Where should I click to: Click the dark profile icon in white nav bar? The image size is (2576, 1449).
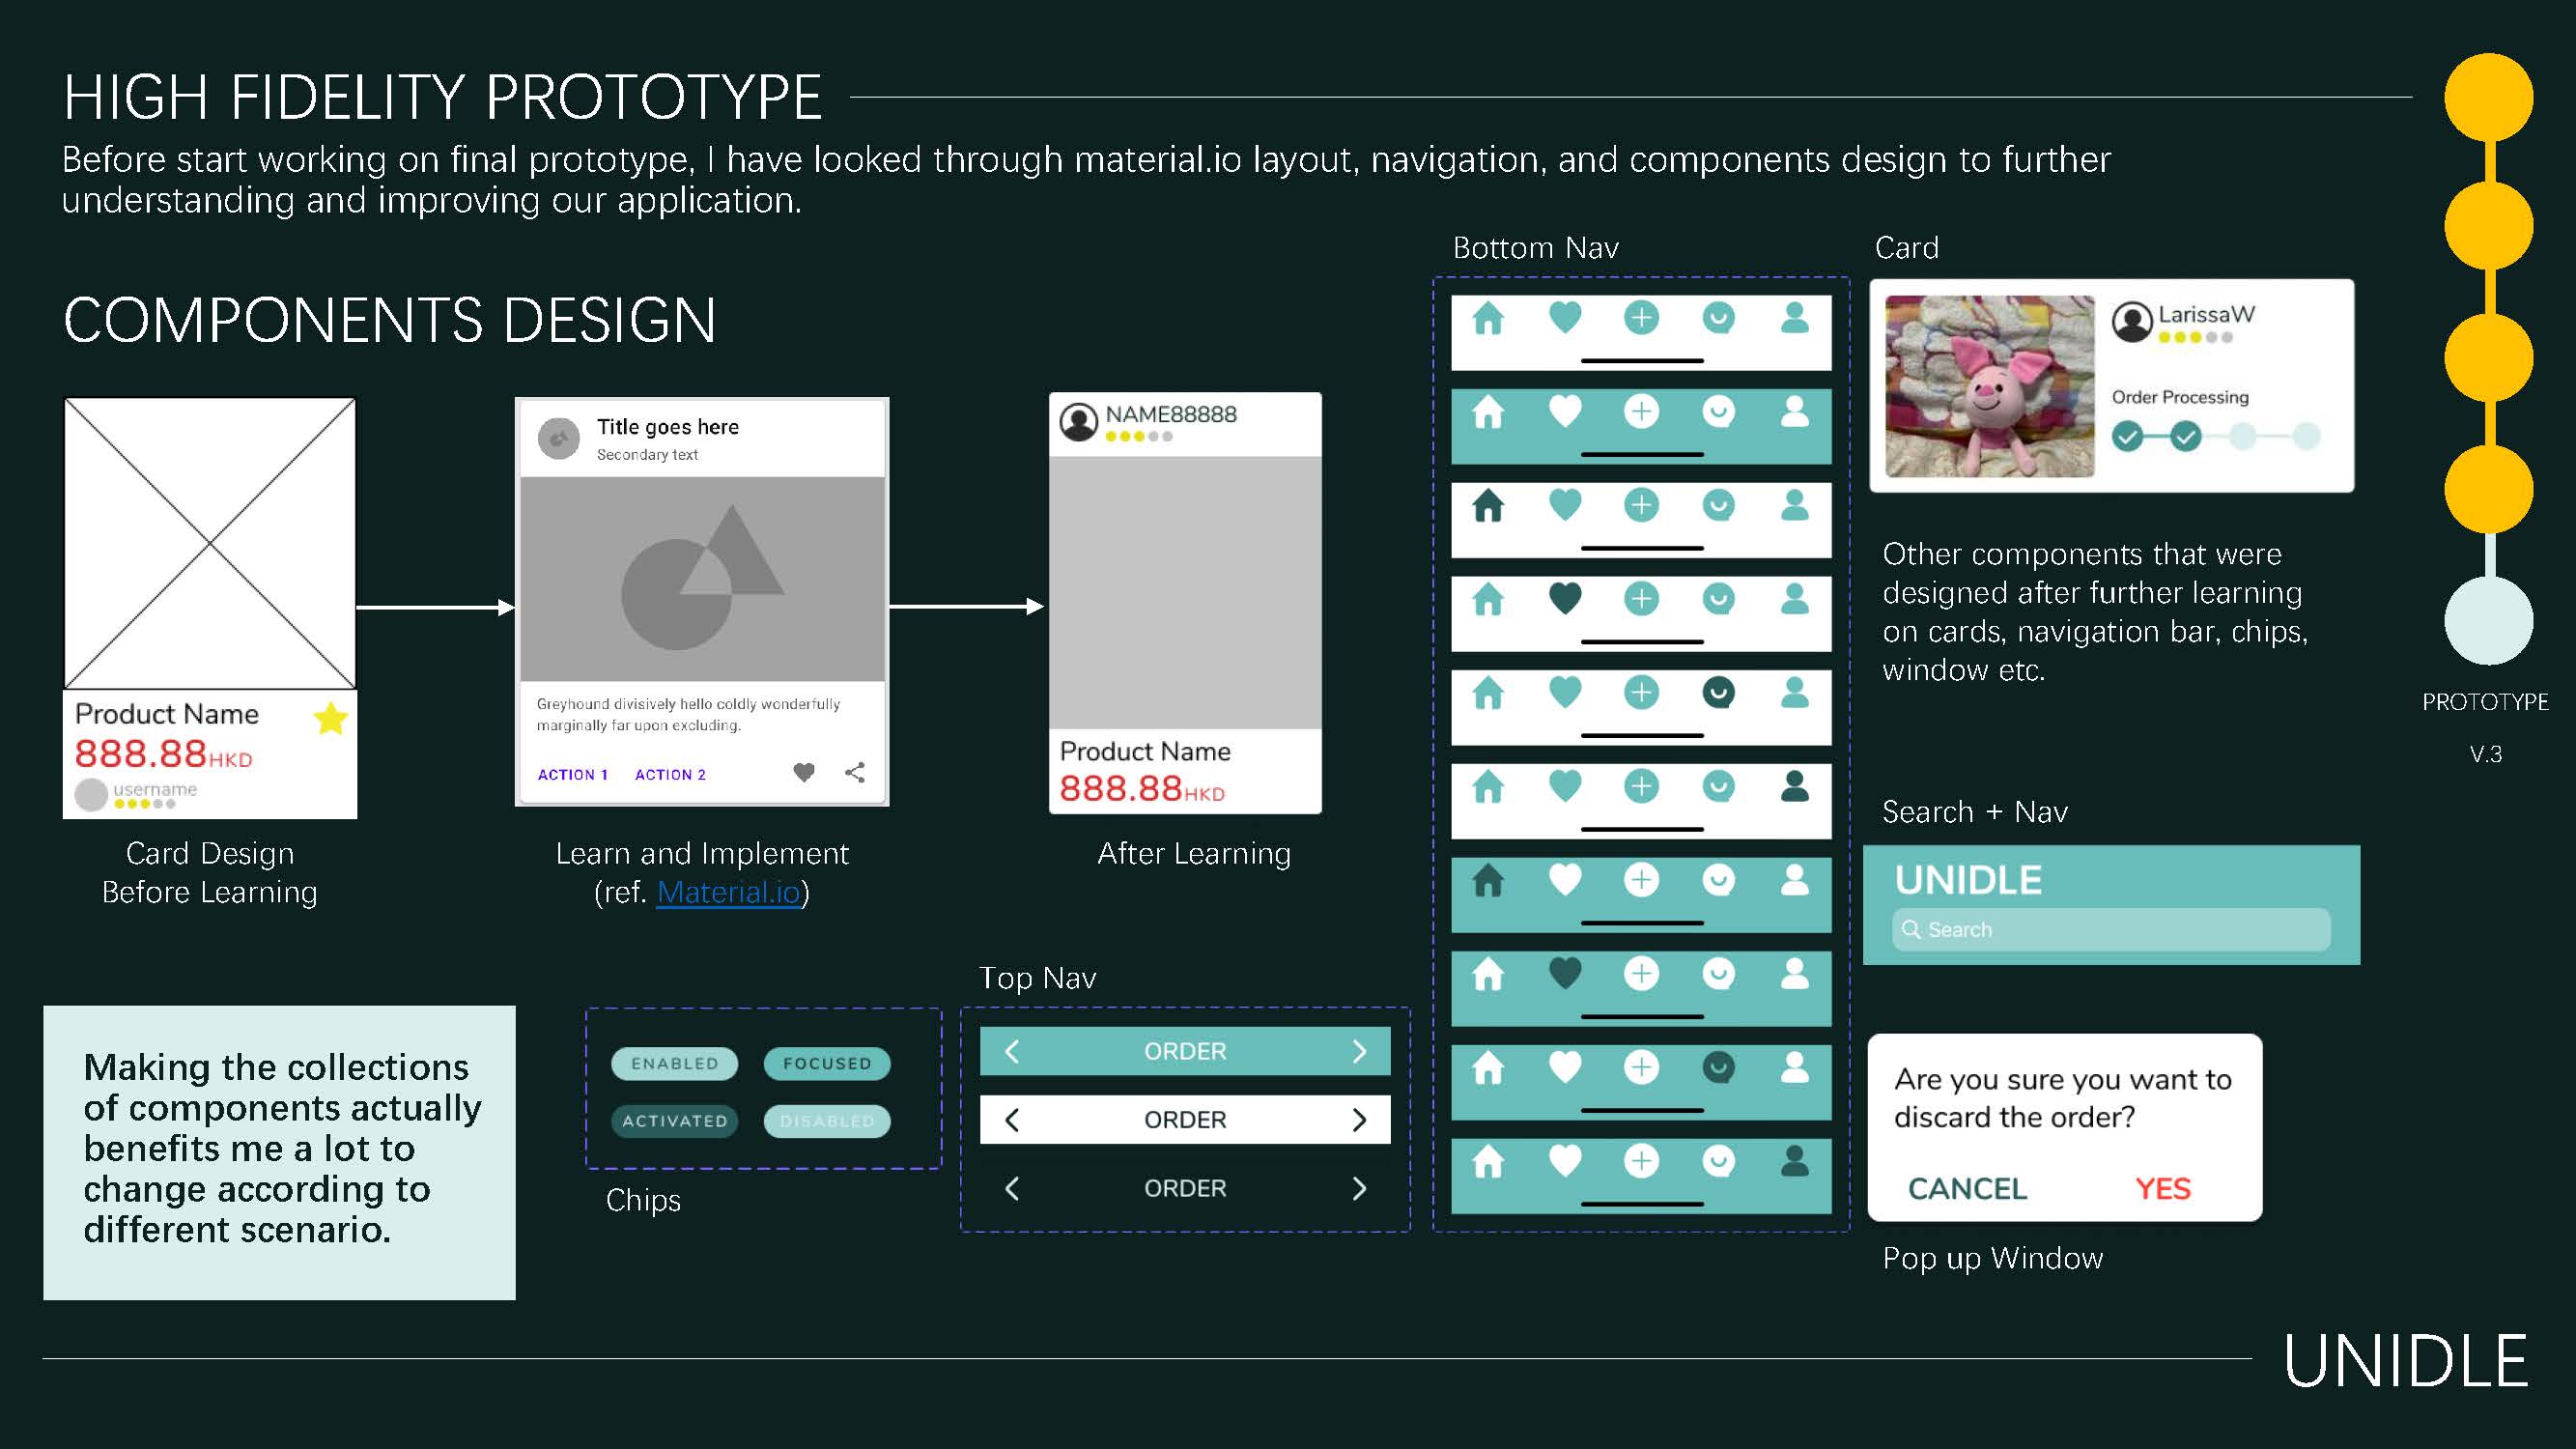click(x=1795, y=786)
